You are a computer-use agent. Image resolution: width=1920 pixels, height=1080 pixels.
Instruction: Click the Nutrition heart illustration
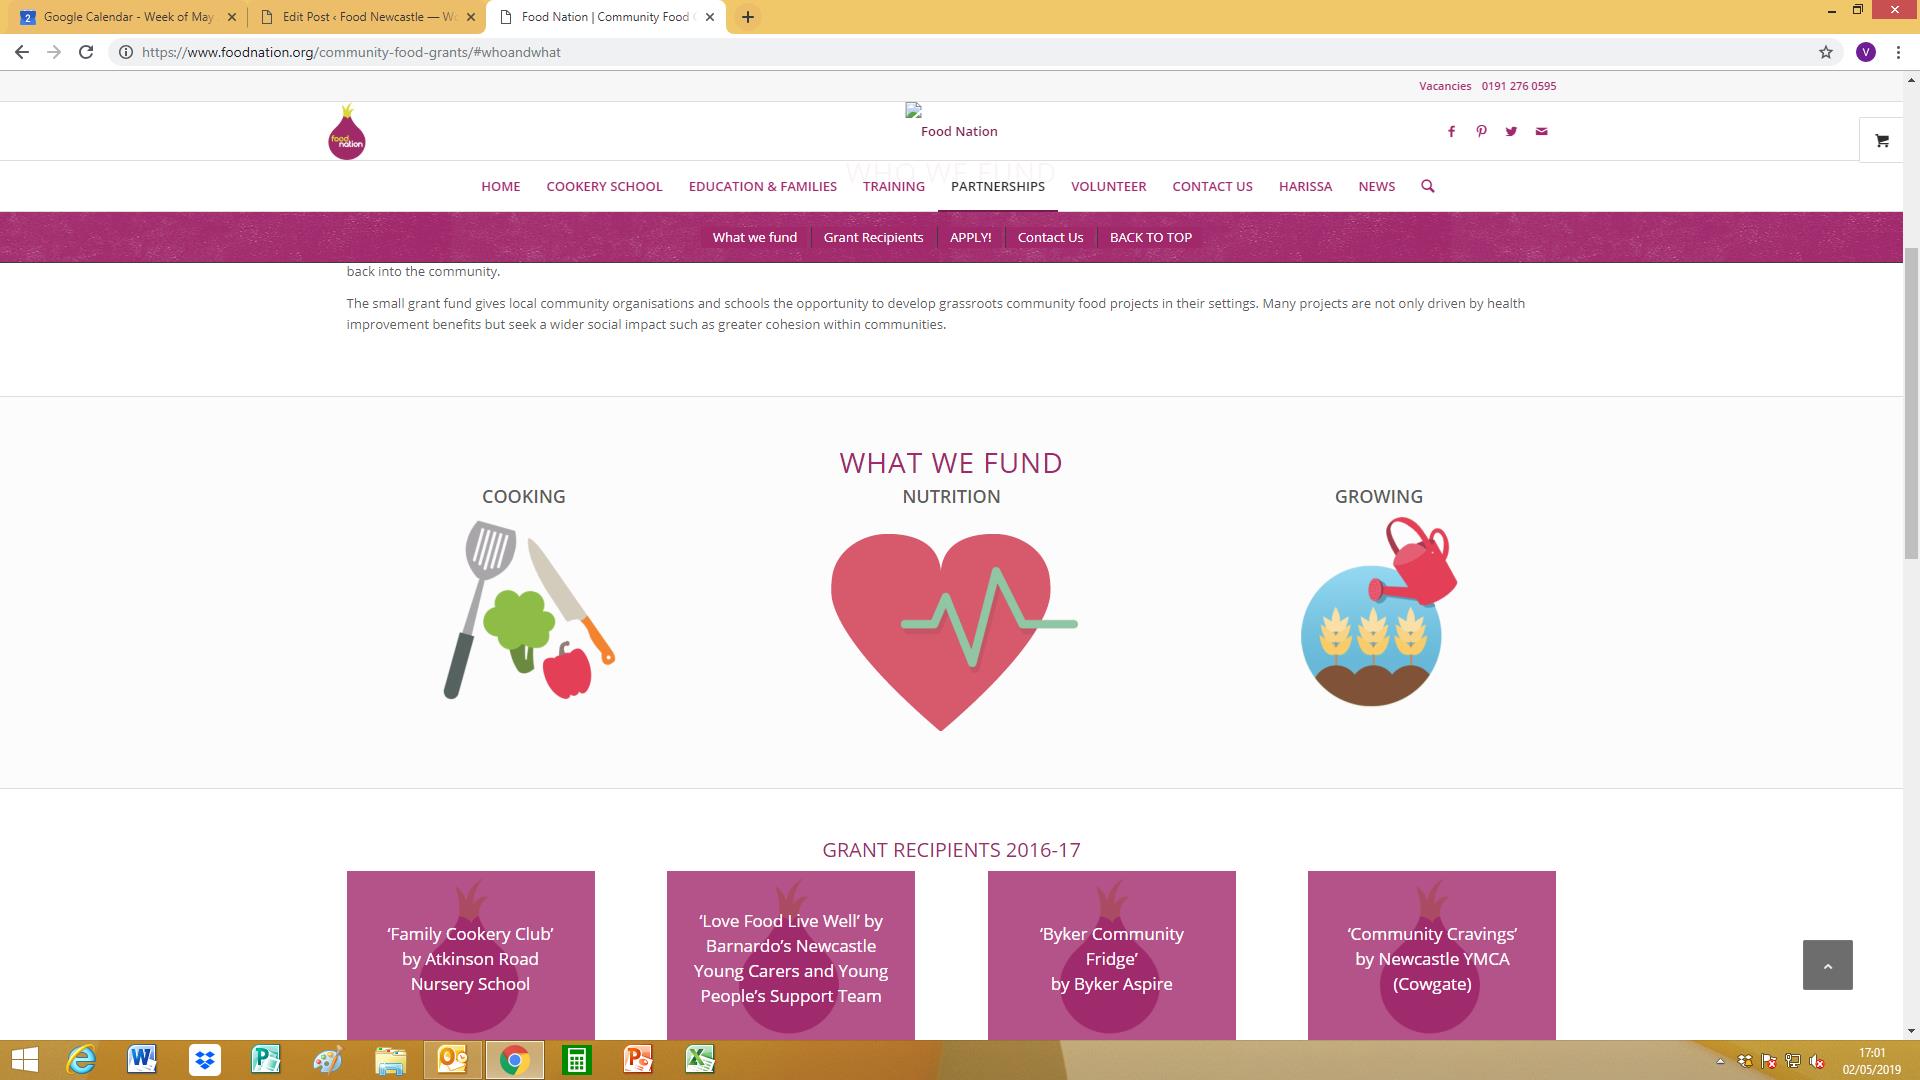[953, 631]
